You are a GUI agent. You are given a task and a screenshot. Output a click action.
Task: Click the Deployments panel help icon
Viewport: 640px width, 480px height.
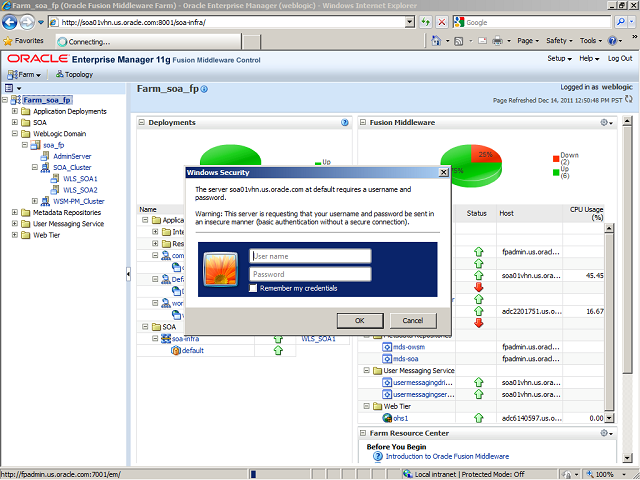click(x=344, y=123)
